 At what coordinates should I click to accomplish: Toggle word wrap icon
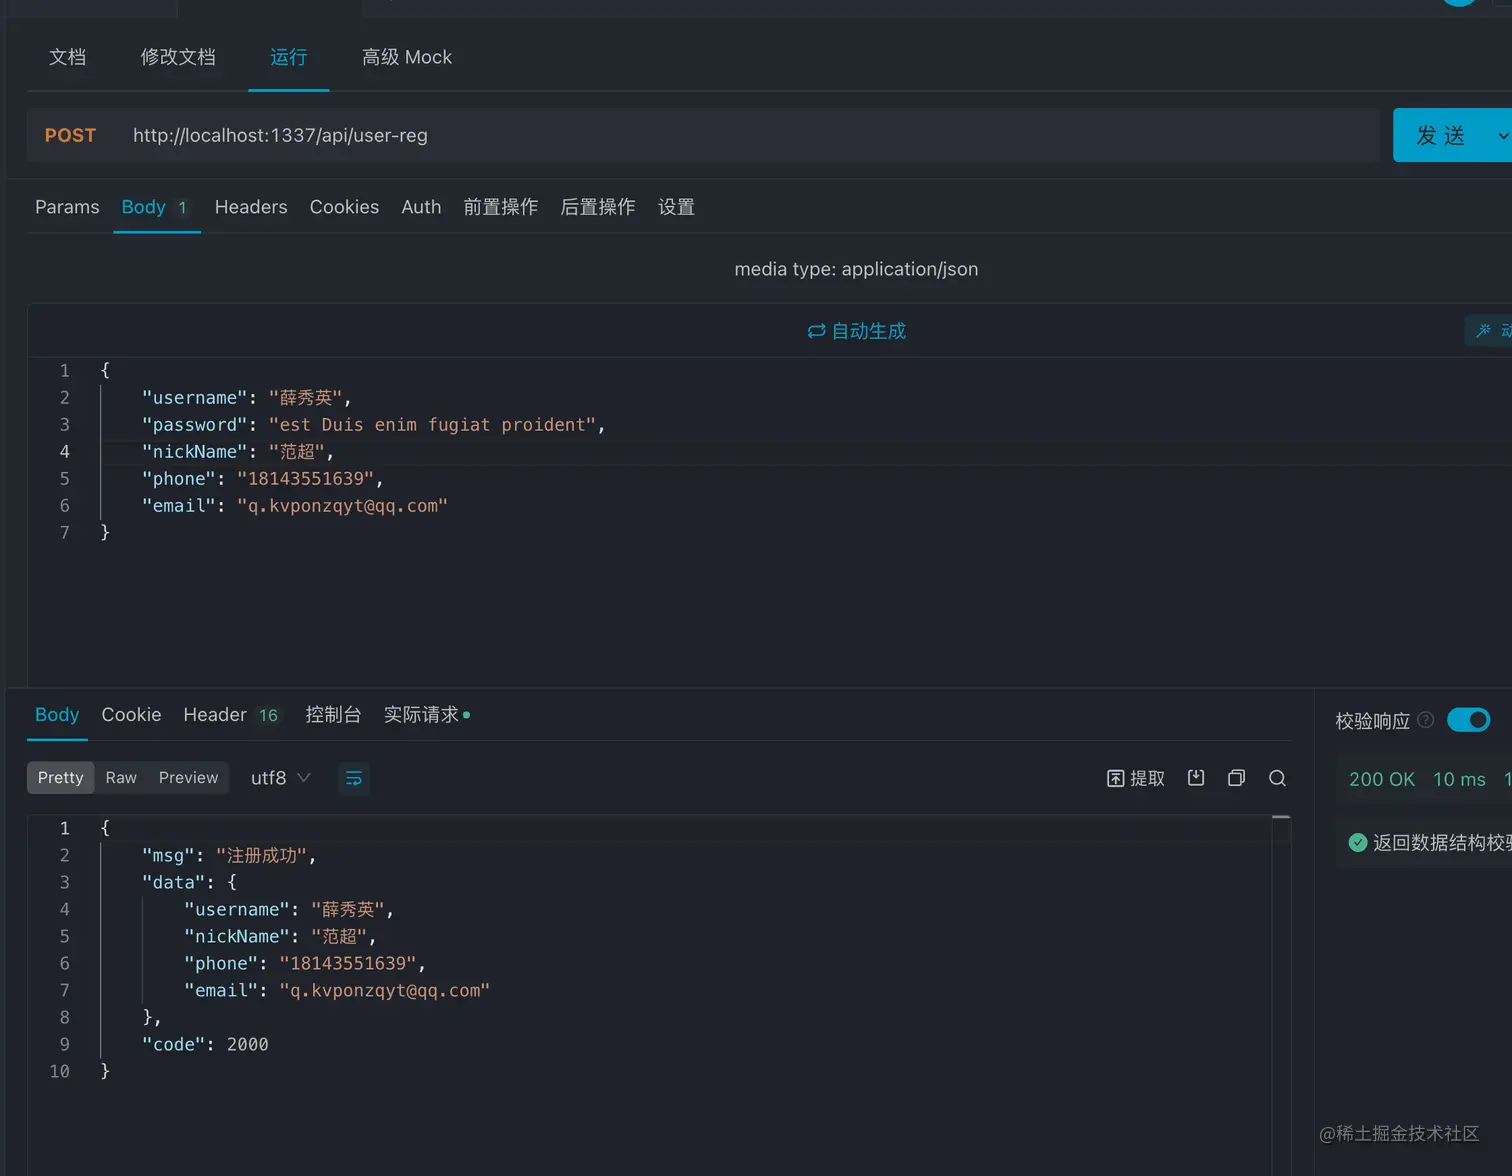pyautogui.click(x=354, y=778)
